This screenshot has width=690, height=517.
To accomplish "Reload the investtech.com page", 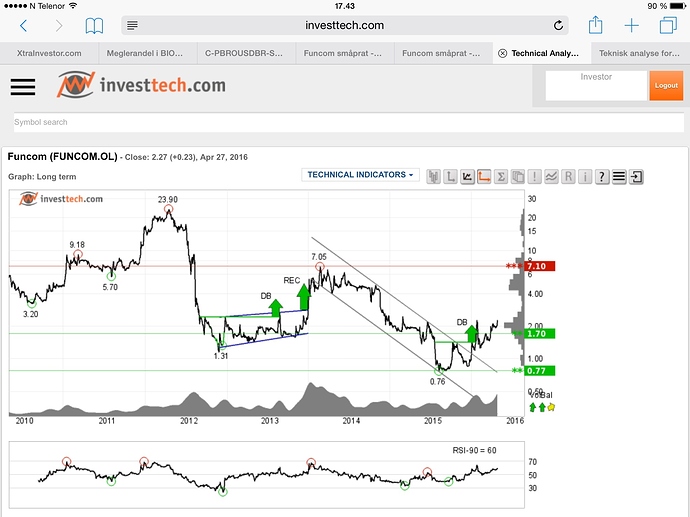I will pyautogui.click(x=558, y=26).
